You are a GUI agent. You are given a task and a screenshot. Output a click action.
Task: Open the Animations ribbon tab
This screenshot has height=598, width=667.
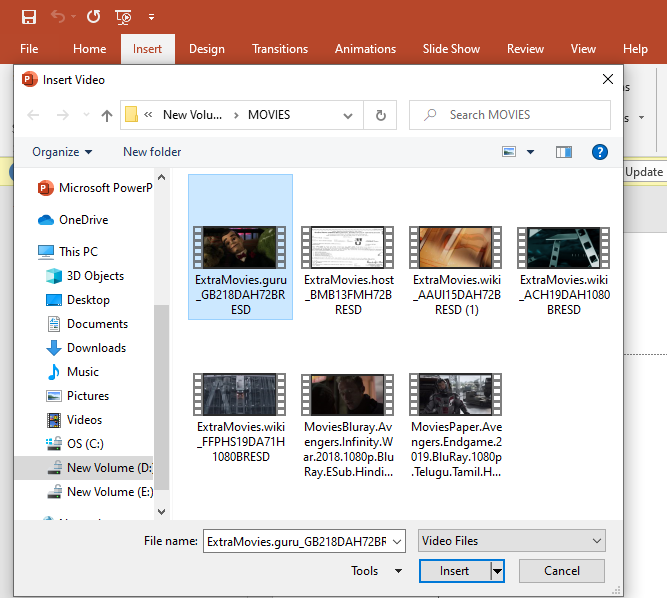[x=365, y=49]
